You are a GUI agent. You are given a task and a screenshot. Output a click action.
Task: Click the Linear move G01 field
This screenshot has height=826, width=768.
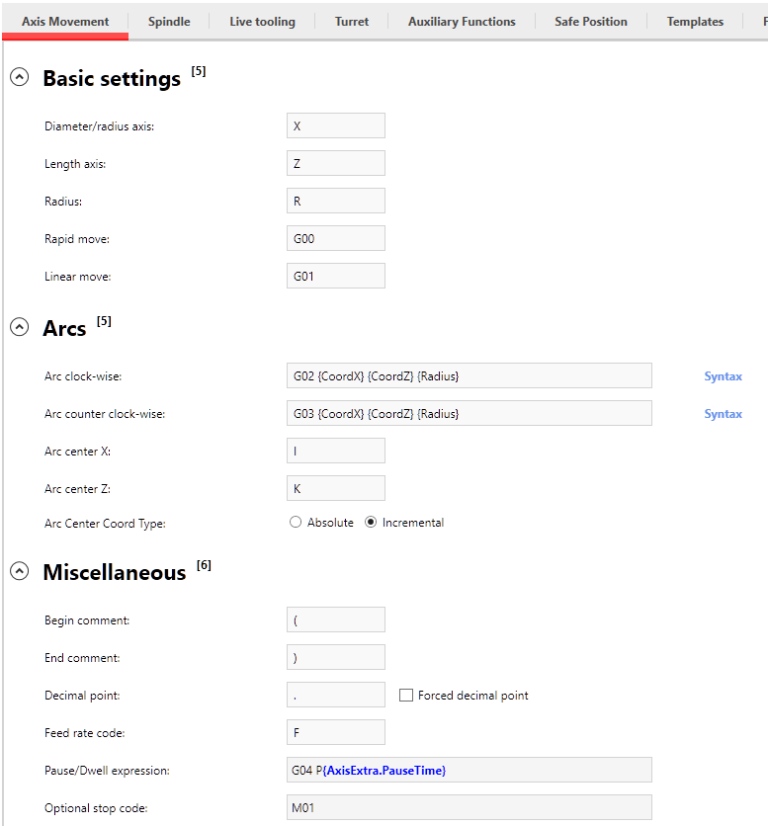336,276
